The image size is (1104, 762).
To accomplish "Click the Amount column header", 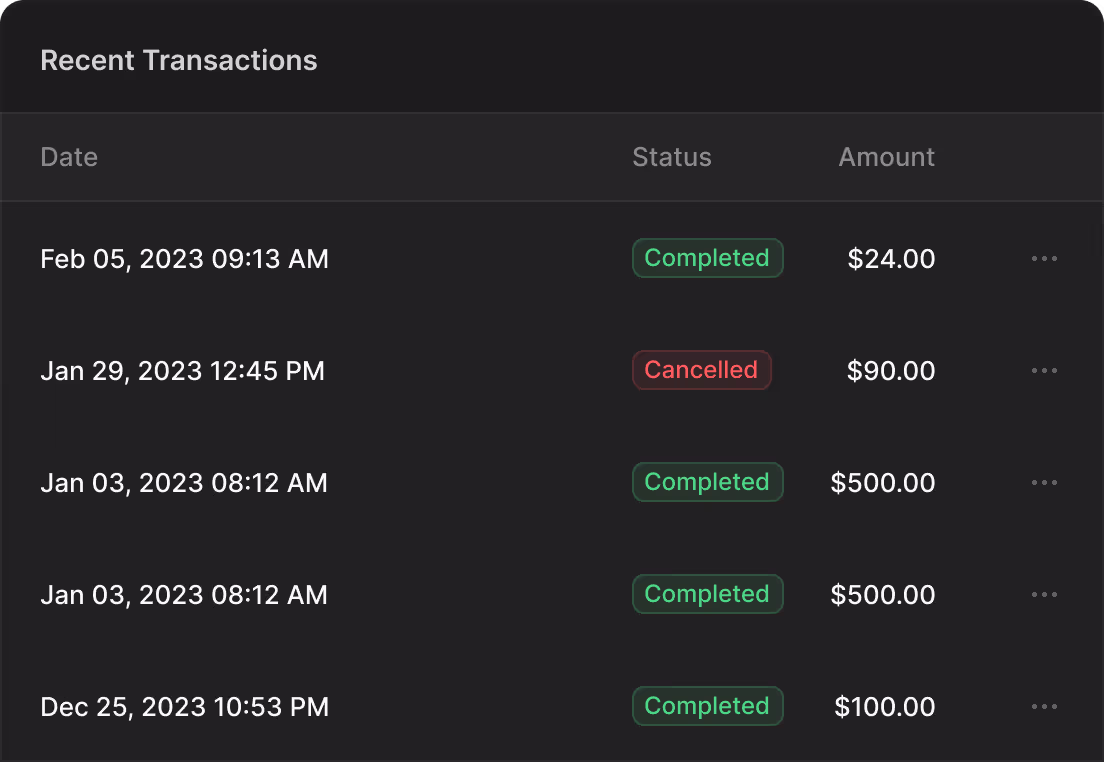I will pyautogui.click(x=886, y=157).
